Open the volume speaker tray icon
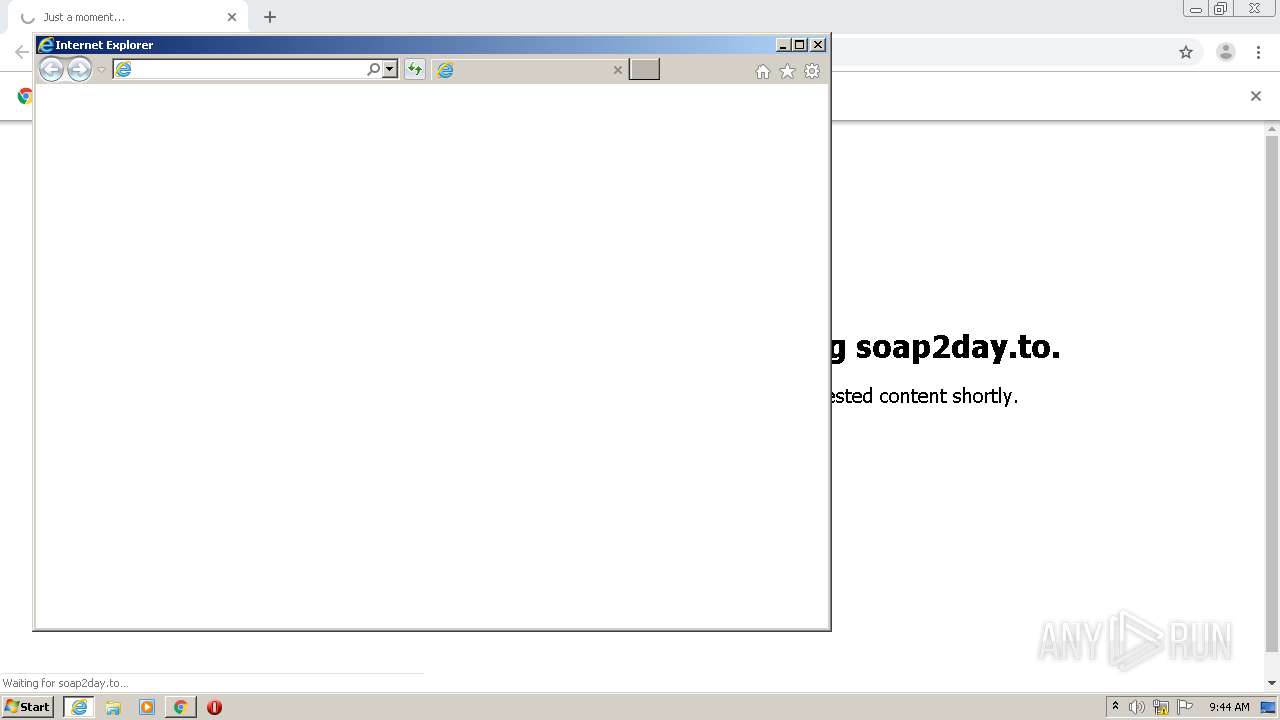Viewport: 1280px width, 720px height. (1137, 707)
